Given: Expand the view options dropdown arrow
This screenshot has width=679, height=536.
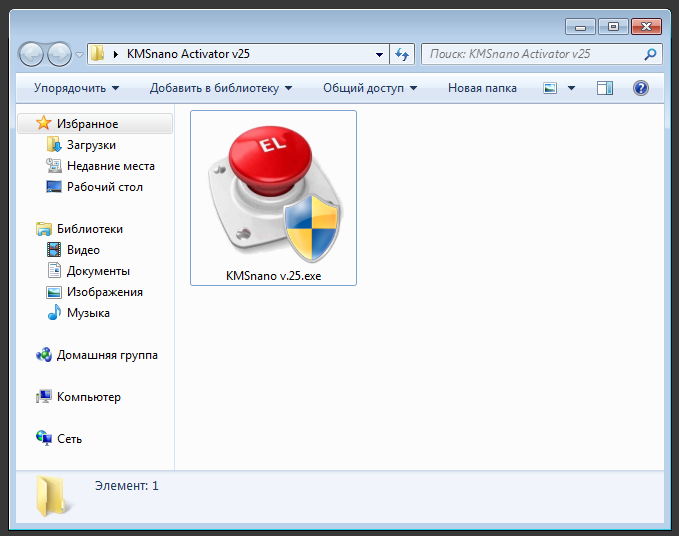Looking at the screenshot, I should (571, 88).
